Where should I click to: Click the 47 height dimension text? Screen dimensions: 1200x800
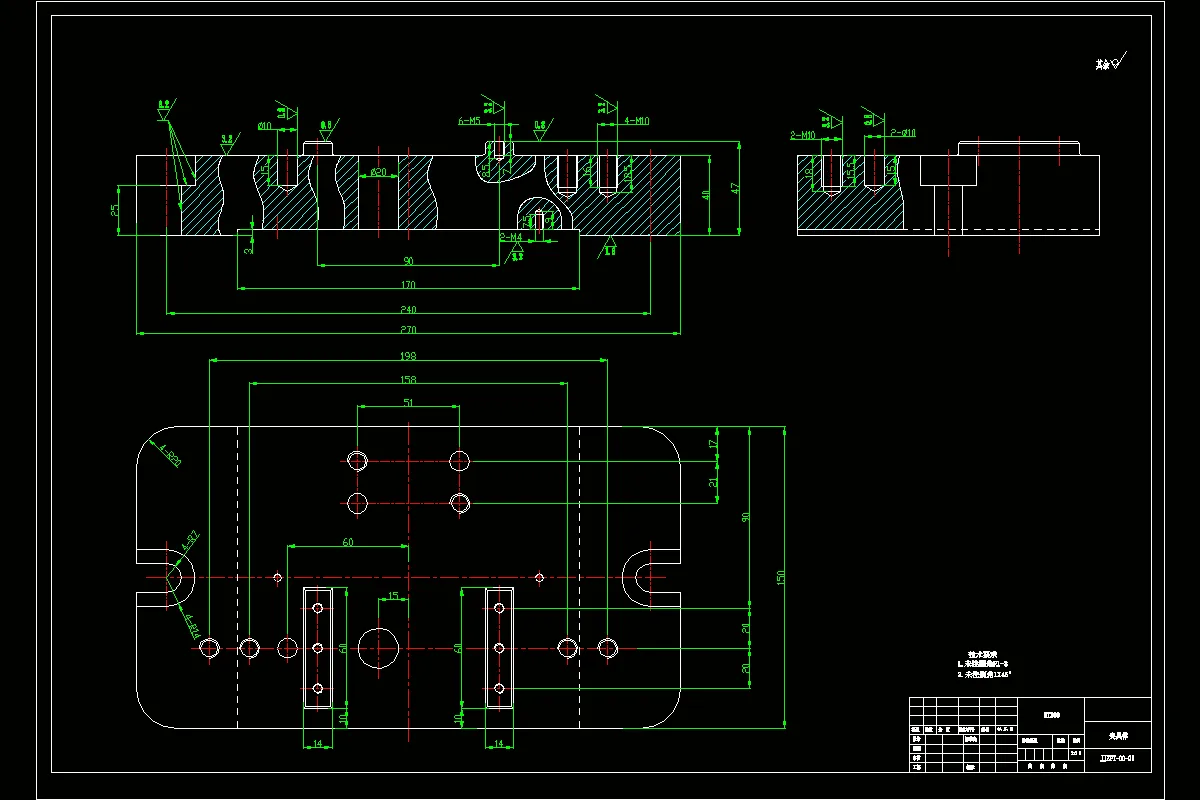pos(734,187)
